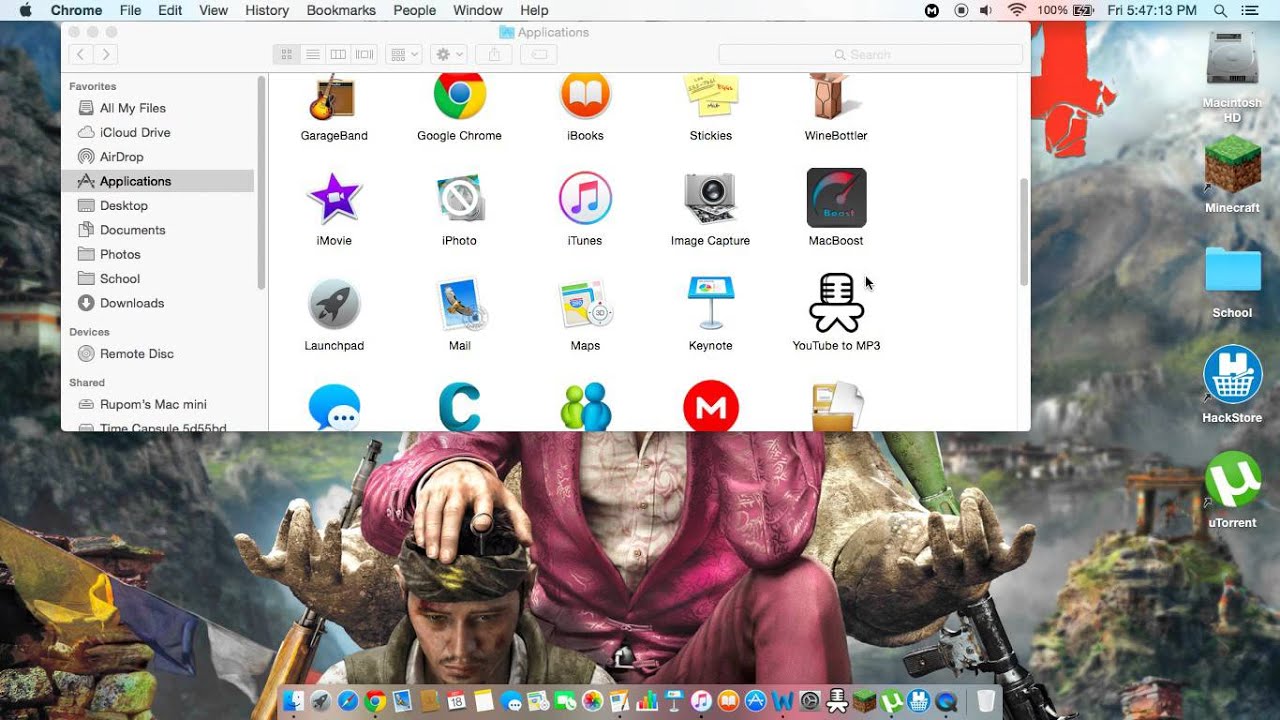Viewport: 1280px width, 720px height.
Task: Launch Photos from the Dock
Action: (x=593, y=701)
